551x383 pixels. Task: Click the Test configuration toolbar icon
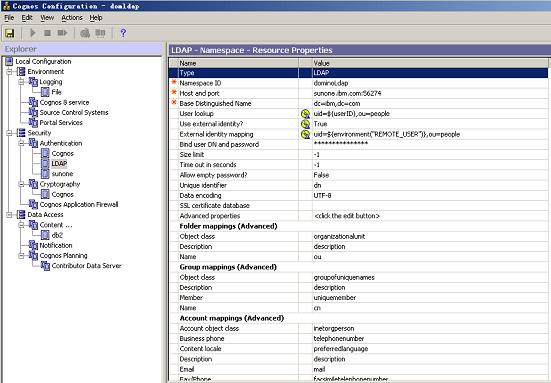click(85, 33)
